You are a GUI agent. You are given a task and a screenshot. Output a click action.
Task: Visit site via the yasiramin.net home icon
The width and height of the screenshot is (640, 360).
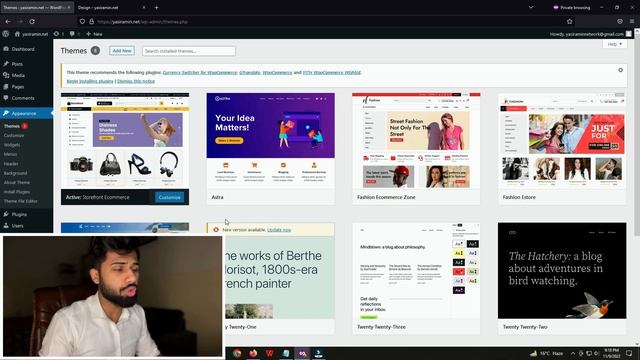(x=31, y=34)
